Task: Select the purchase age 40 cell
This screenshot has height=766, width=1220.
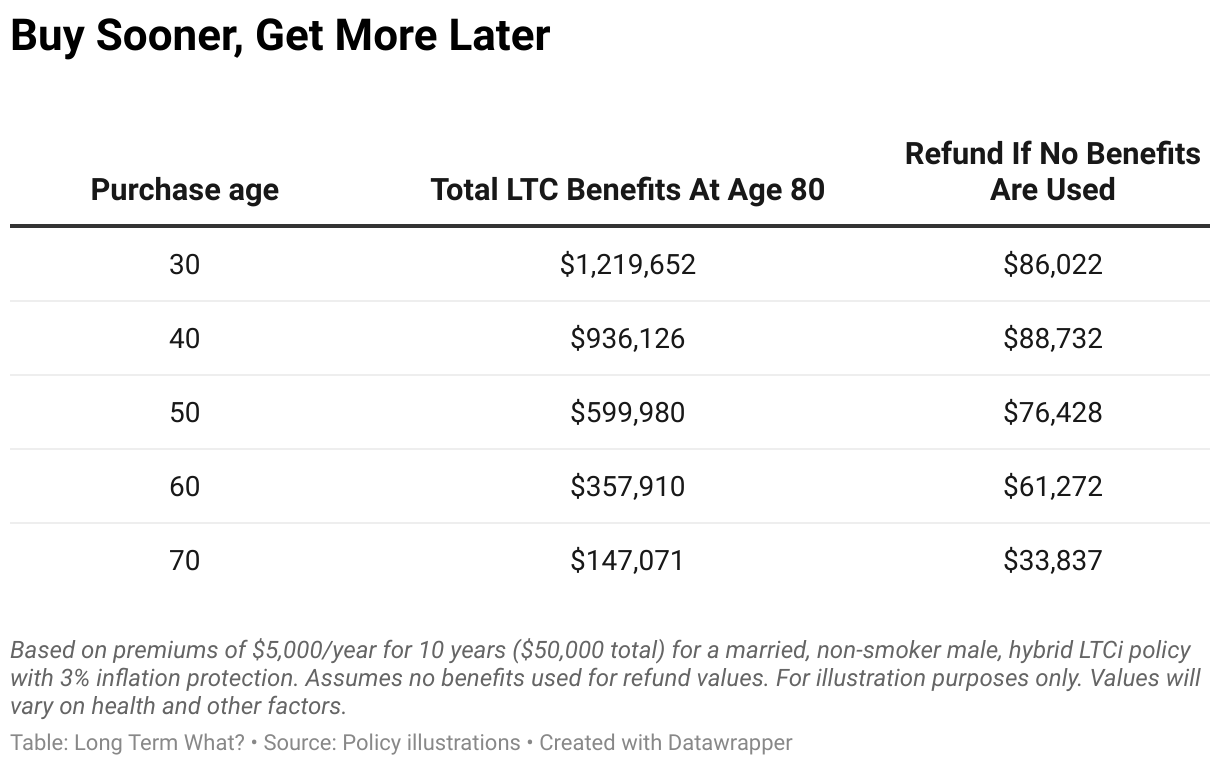Action: (x=185, y=339)
